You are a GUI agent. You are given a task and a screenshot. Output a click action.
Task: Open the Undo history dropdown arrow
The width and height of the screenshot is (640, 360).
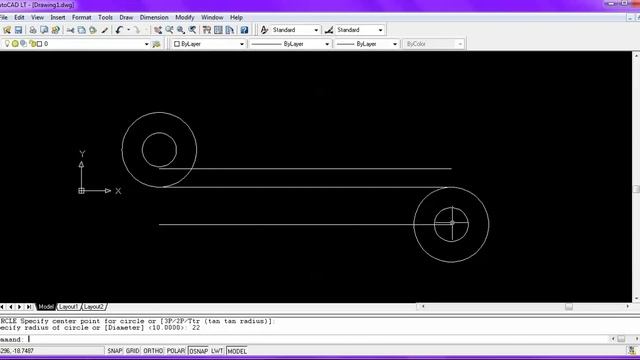pyautogui.click(x=128, y=30)
